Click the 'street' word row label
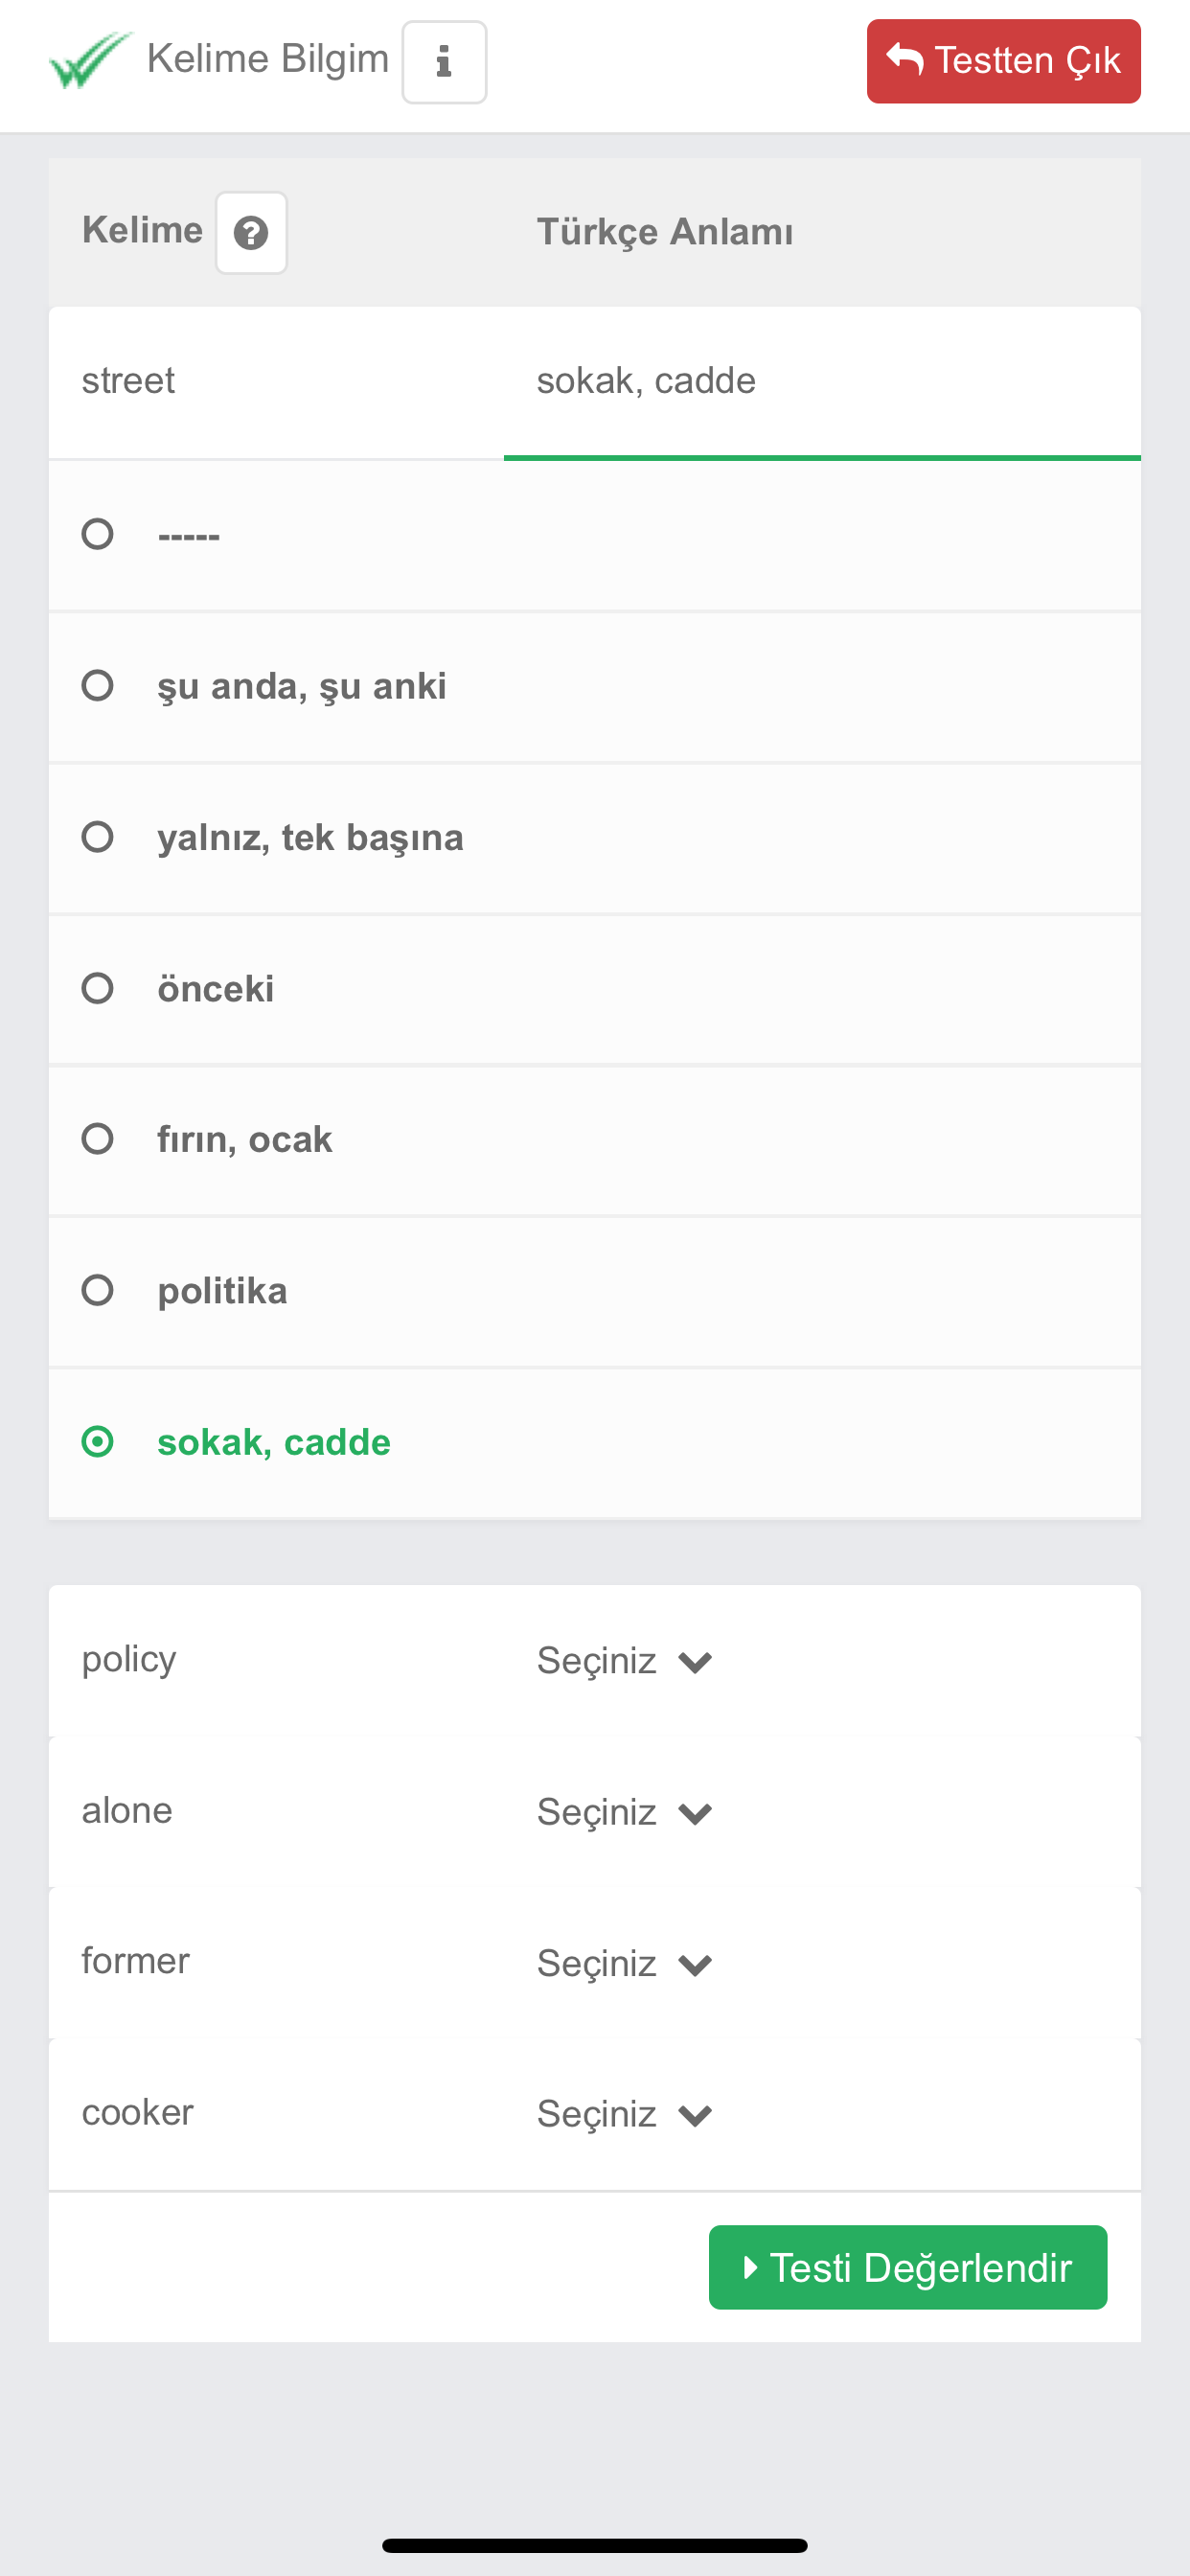Image resolution: width=1190 pixels, height=2576 pixels. [x=128, y=381]
